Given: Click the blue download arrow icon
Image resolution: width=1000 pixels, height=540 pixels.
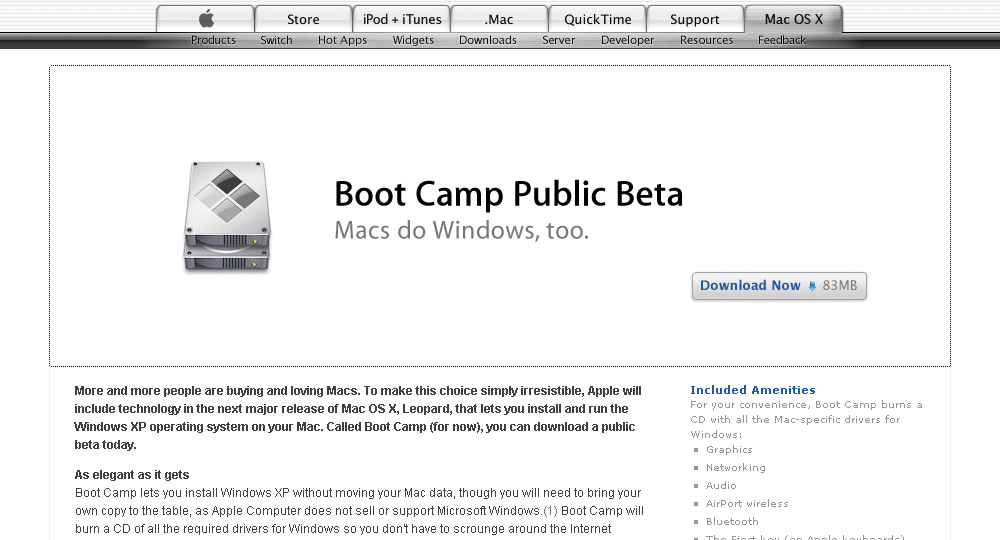Looking at the screenshot, I should tap(812, 286).
